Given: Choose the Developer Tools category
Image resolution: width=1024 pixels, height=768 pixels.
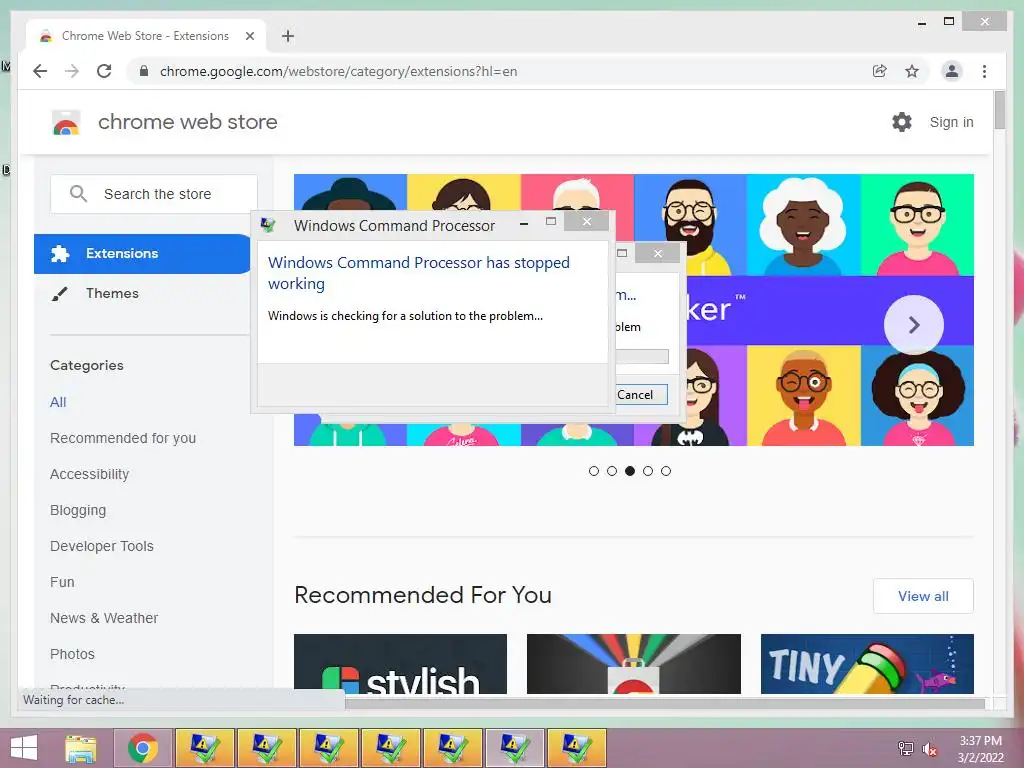Looking at the screenshot, I should [x=102, y=546].
